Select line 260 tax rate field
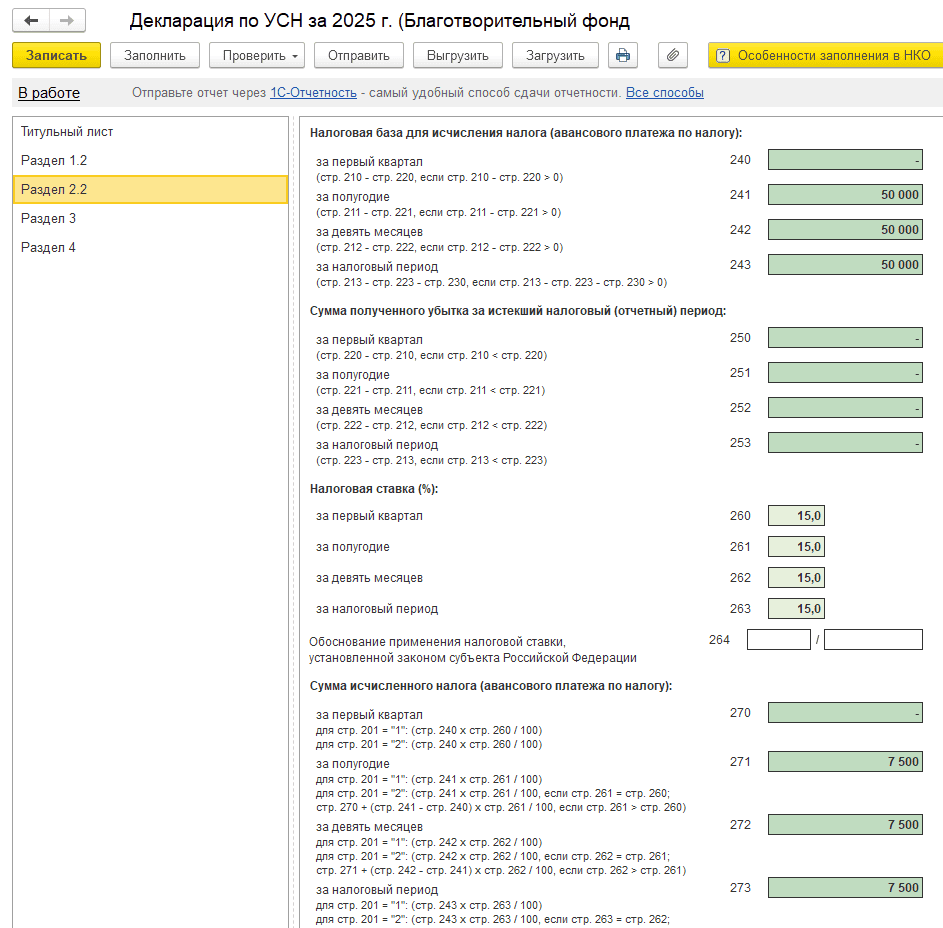 click(796, 516)
